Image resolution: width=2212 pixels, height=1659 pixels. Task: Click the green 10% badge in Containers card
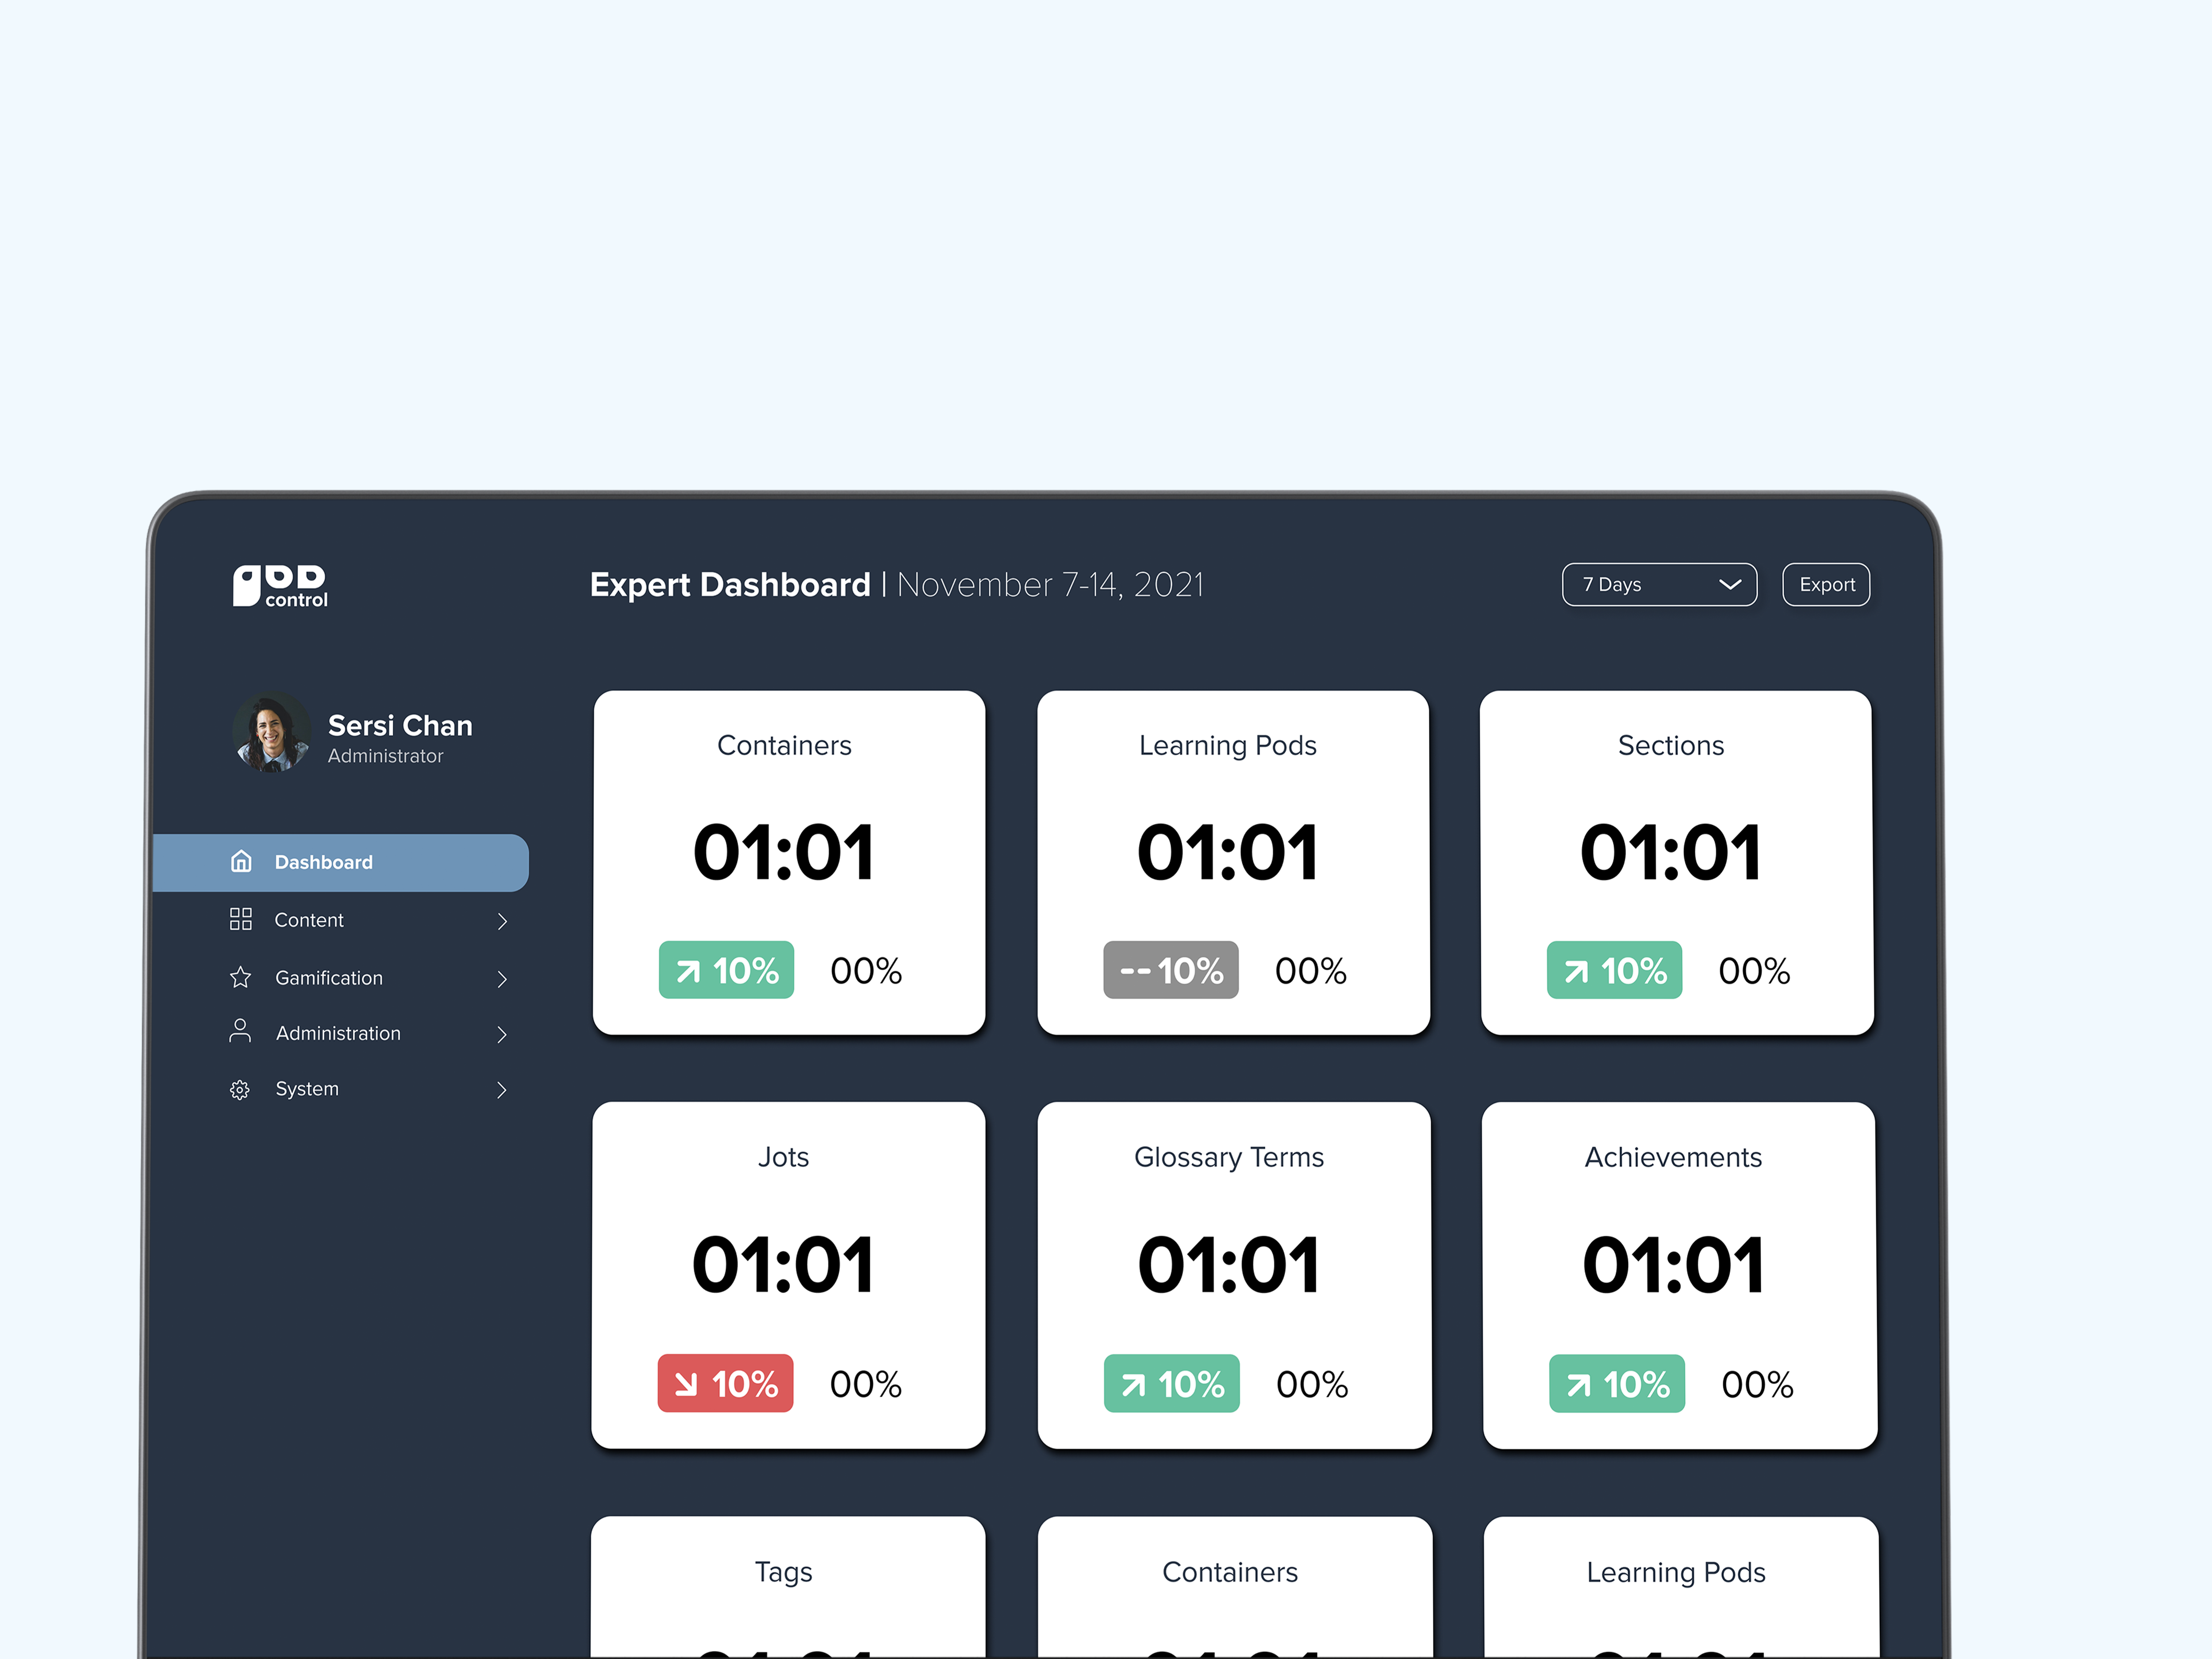726,970
